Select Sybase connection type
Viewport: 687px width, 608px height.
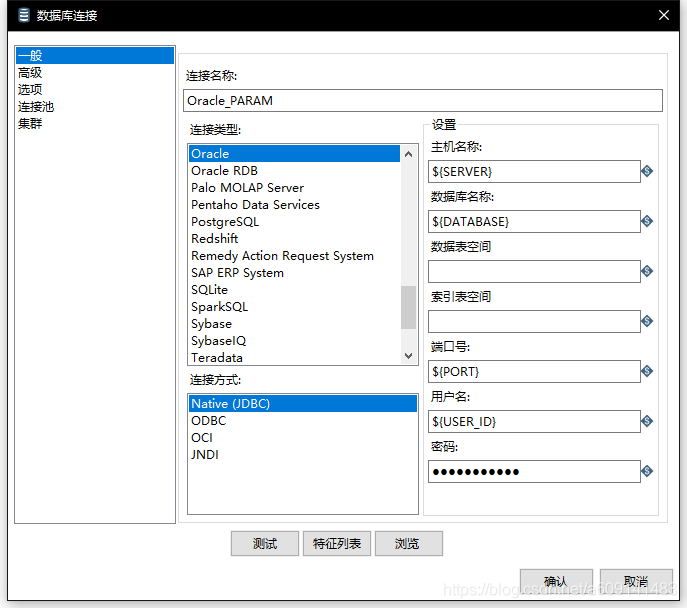click(x=294, y=324)
